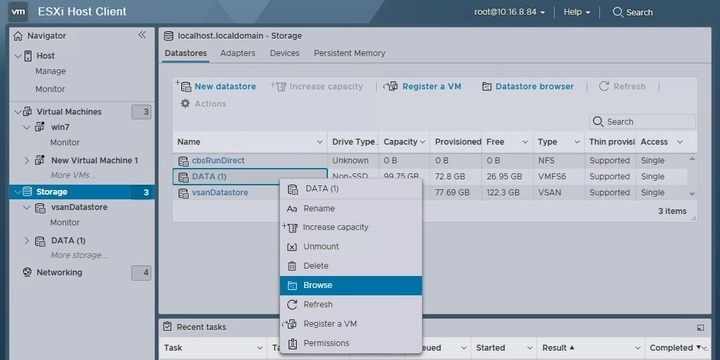Viewport: 720px width, 360px height.
Task: Click the Unmount icon in context menu
Action: (x=292, y=247)
